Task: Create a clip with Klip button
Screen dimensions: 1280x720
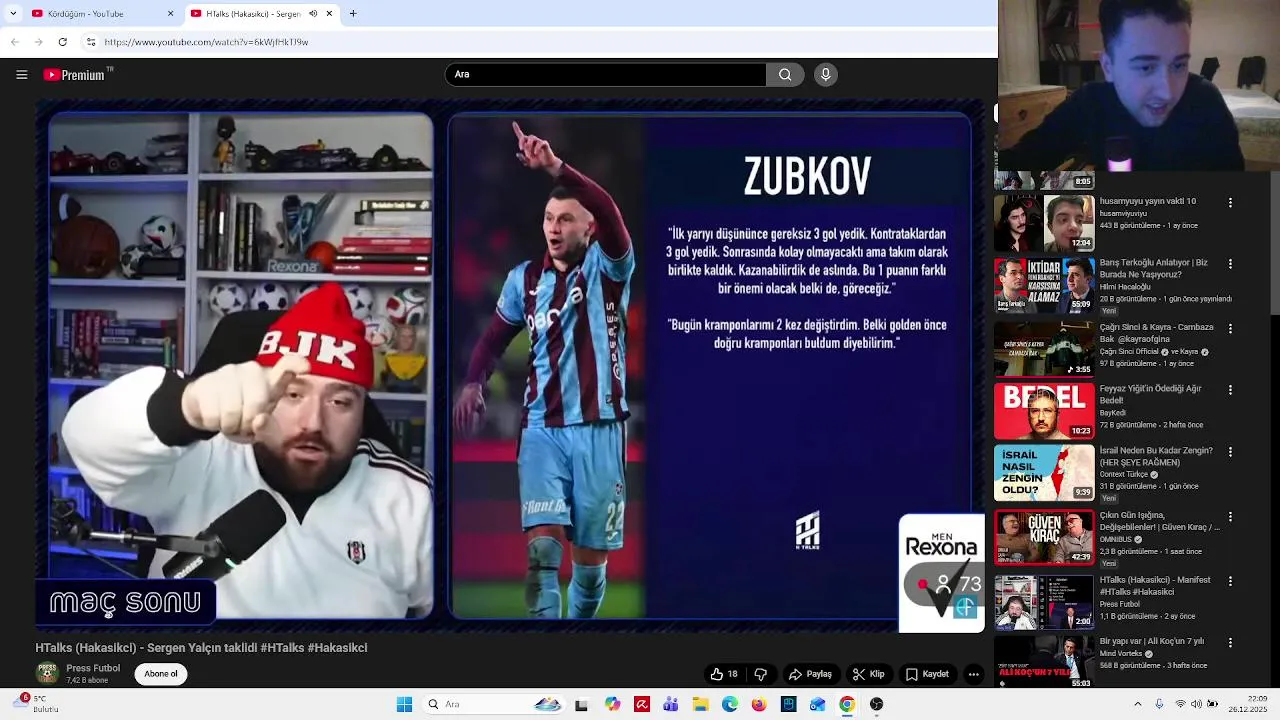Action: [868, 674]
